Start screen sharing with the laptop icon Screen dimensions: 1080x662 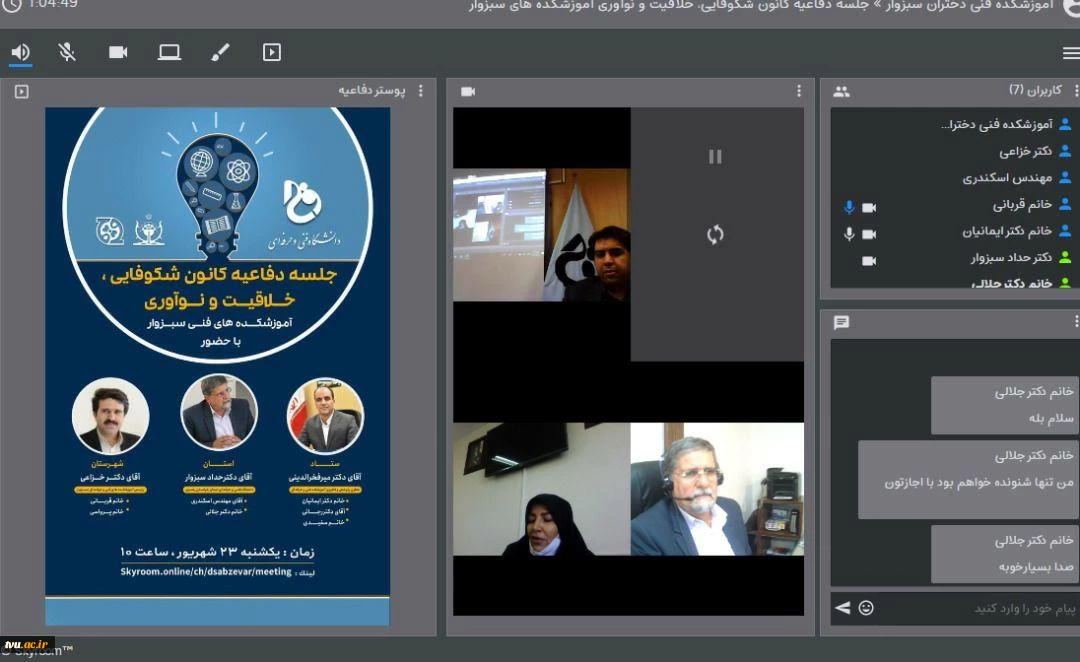[169, 52]
